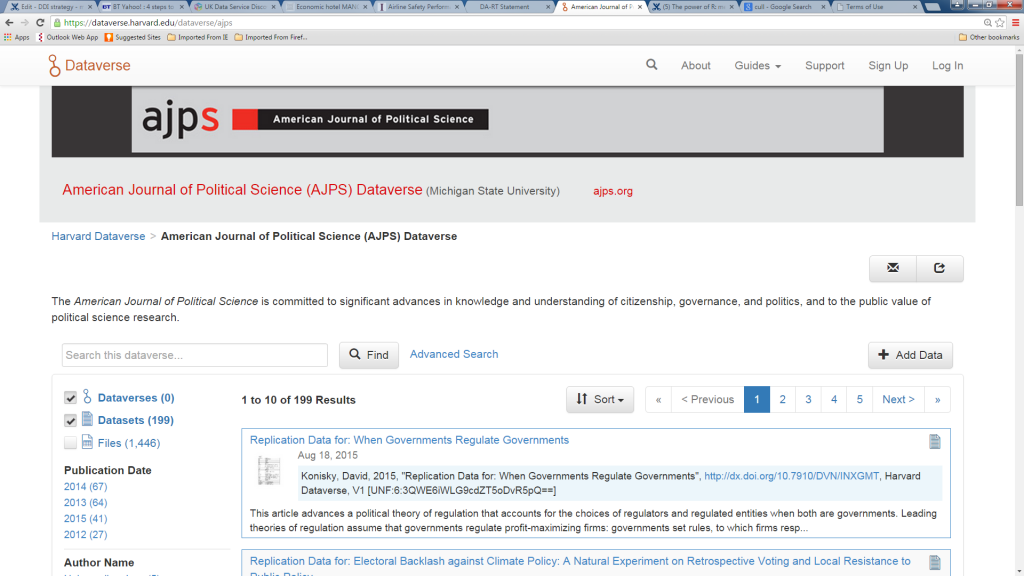Bookmark page with star icon
Screen dimensions: 1024x576
pyautogui.click(x=1000, y=22)
